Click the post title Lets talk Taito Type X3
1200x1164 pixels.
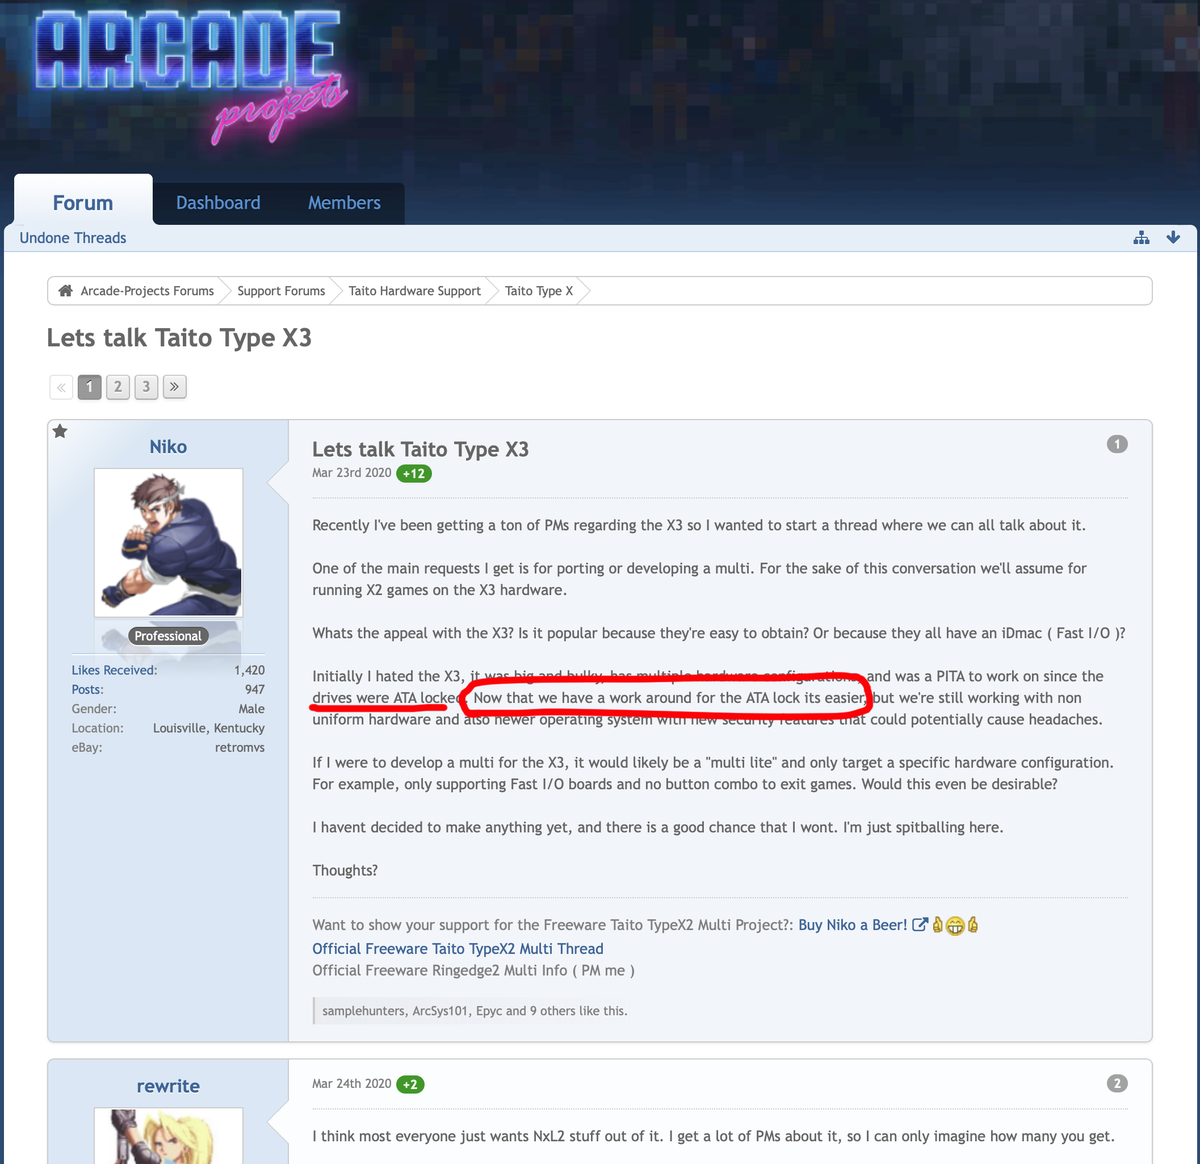(x=420, y=449)
